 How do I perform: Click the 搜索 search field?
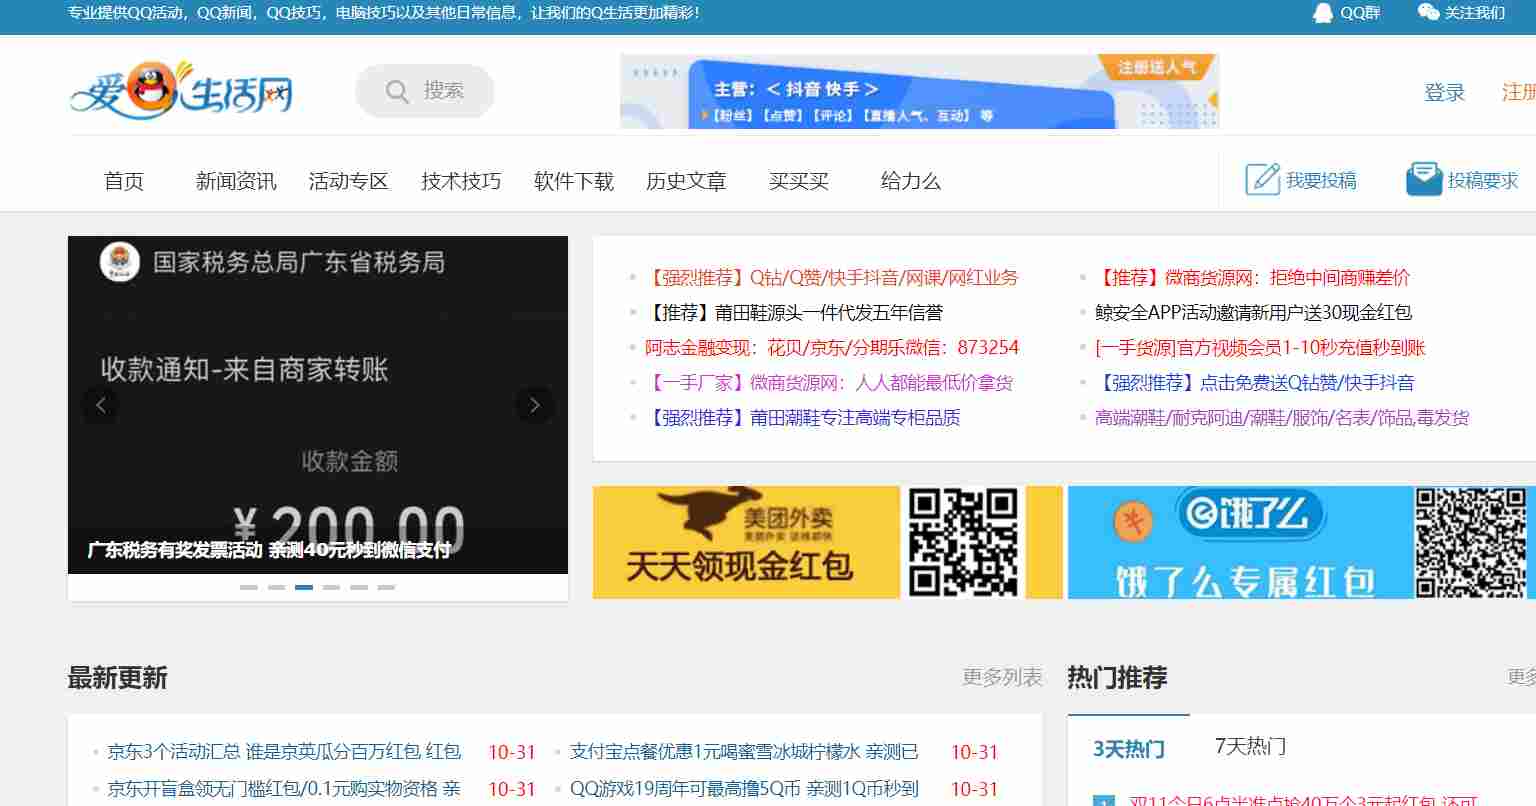(425, 91)
